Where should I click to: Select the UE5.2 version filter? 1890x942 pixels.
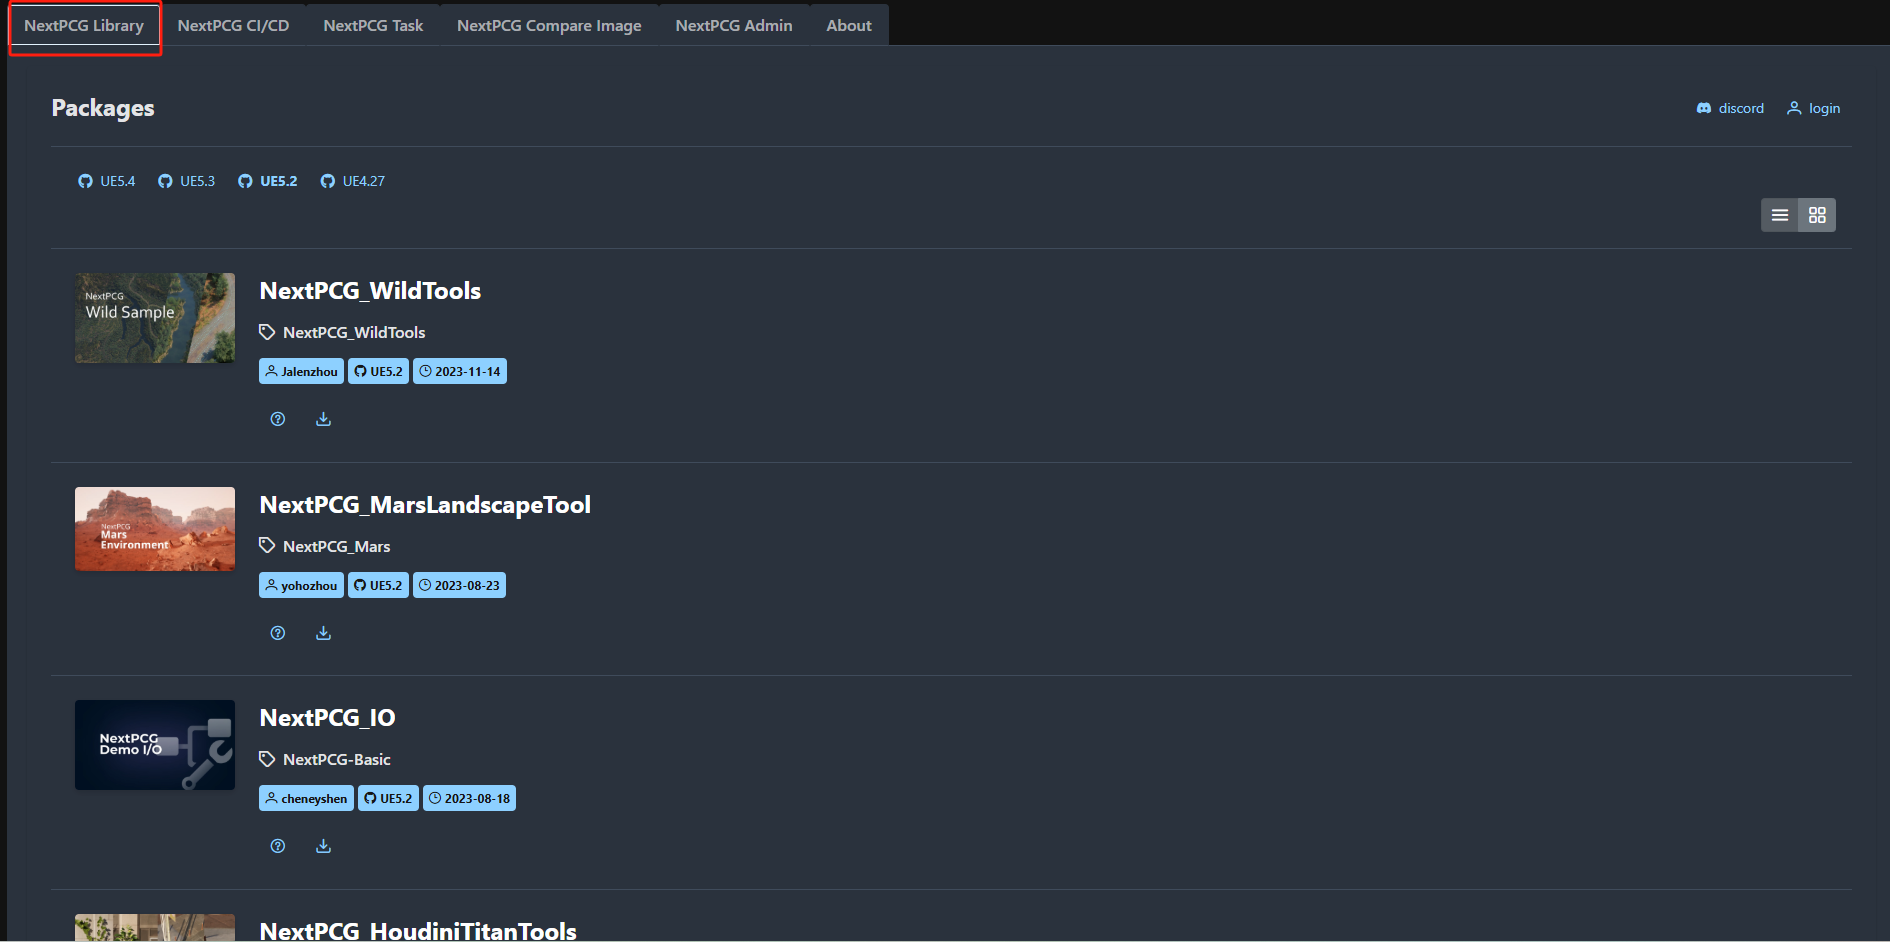point(268,181)
